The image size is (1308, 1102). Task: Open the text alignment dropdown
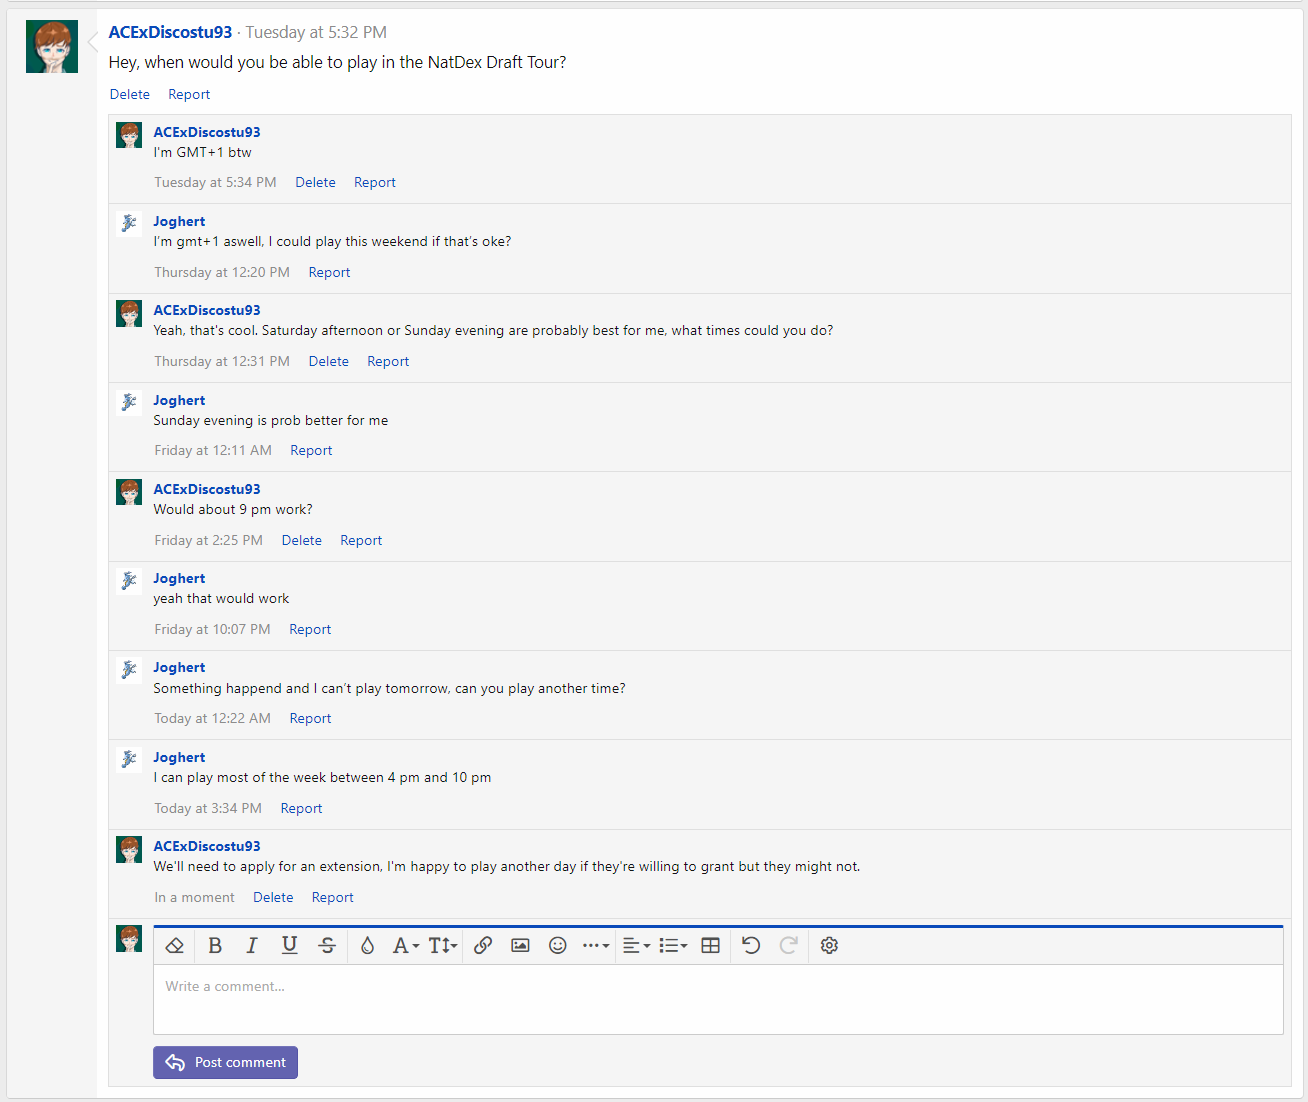tap(636, 946)
